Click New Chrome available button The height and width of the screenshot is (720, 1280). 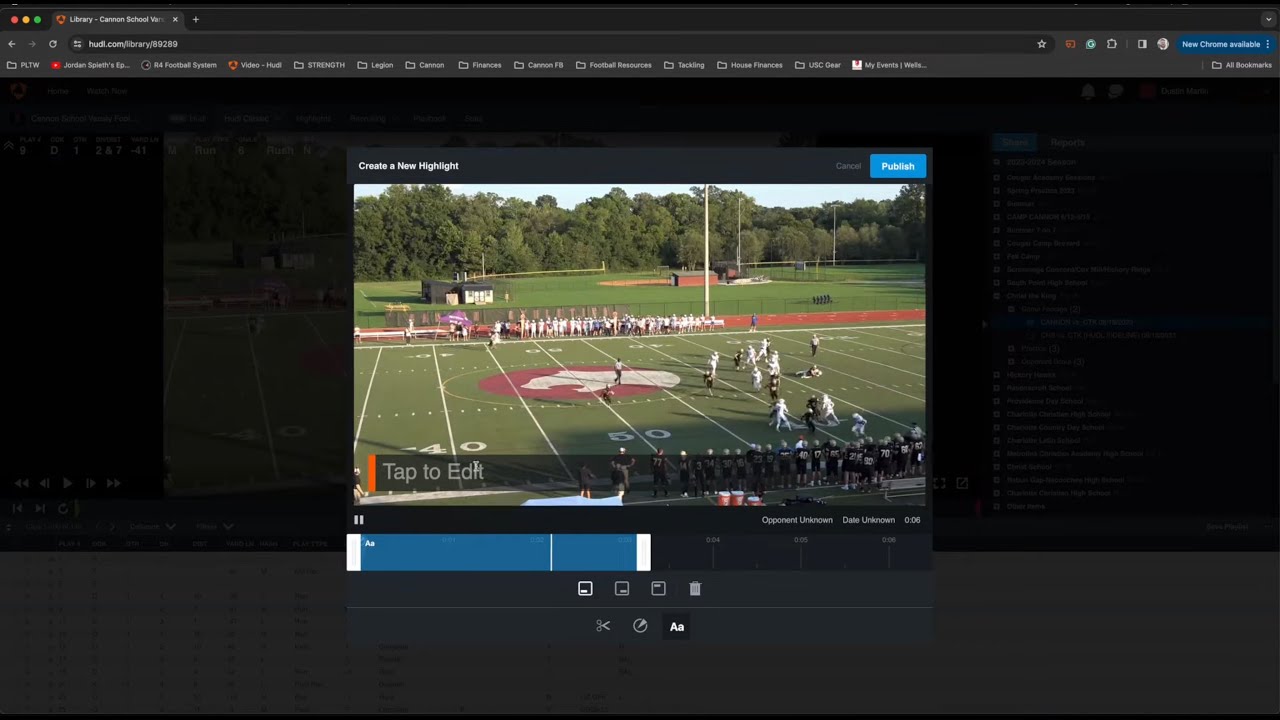[x=1220, y=44]
